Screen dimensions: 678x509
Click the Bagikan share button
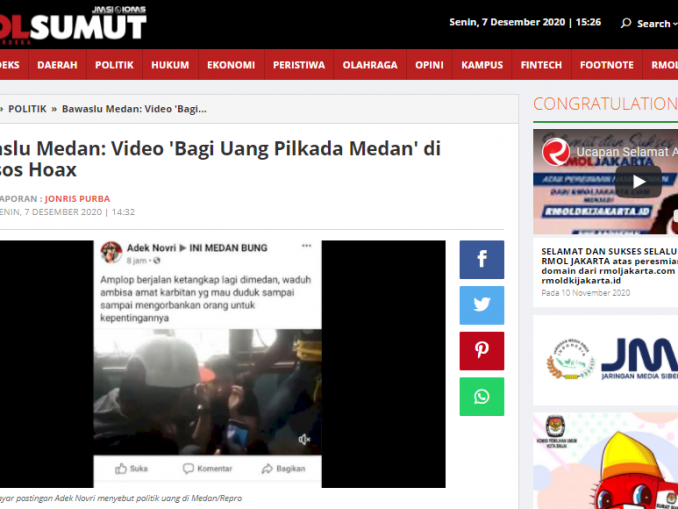pyautogui.click(x=284, y=468)
